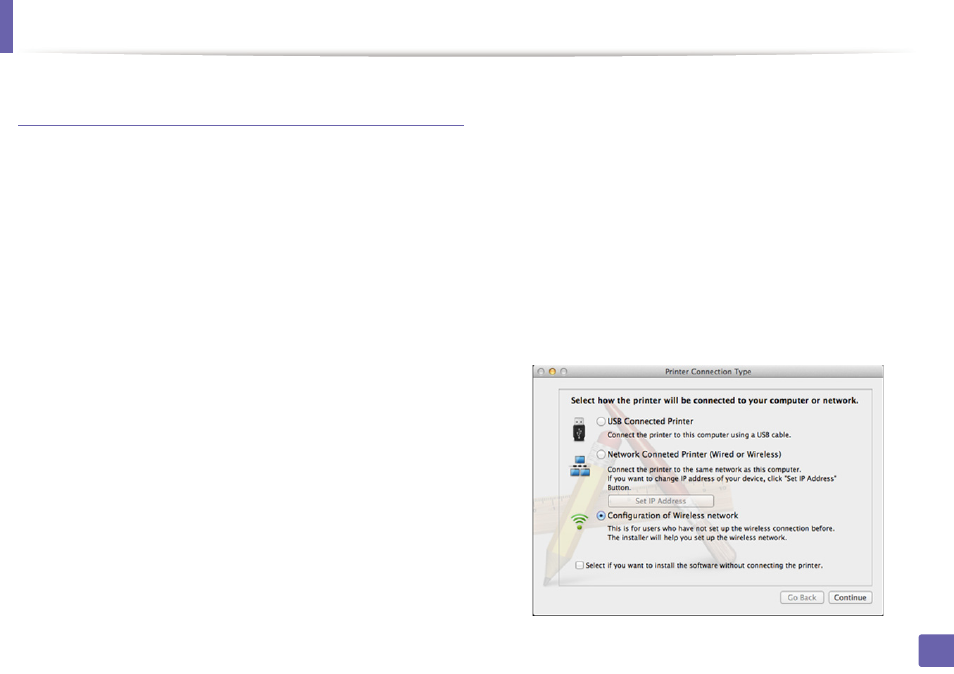Click the green Wi-Fi signal icon
Screen dimensions: 954x674
tap(579, 521)
